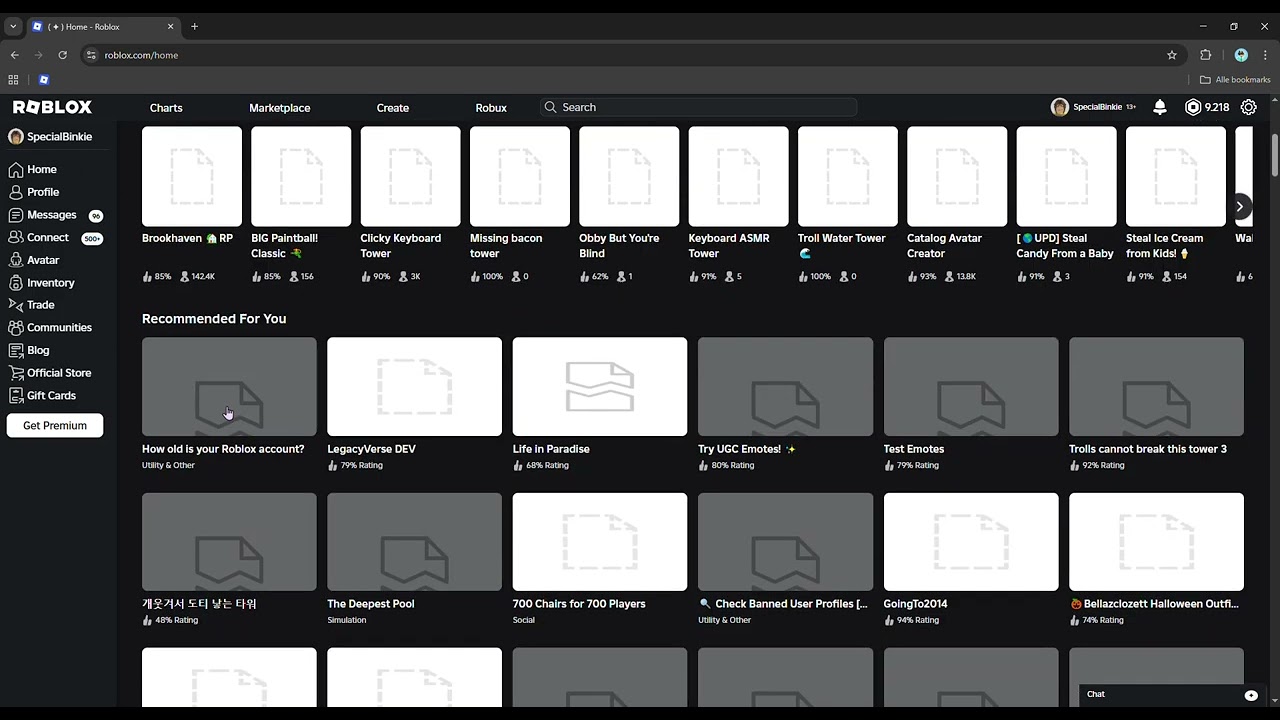Open the browser extensions puzzle icon
Screen dimensions: 1280x720
[x=1206, y=55]
